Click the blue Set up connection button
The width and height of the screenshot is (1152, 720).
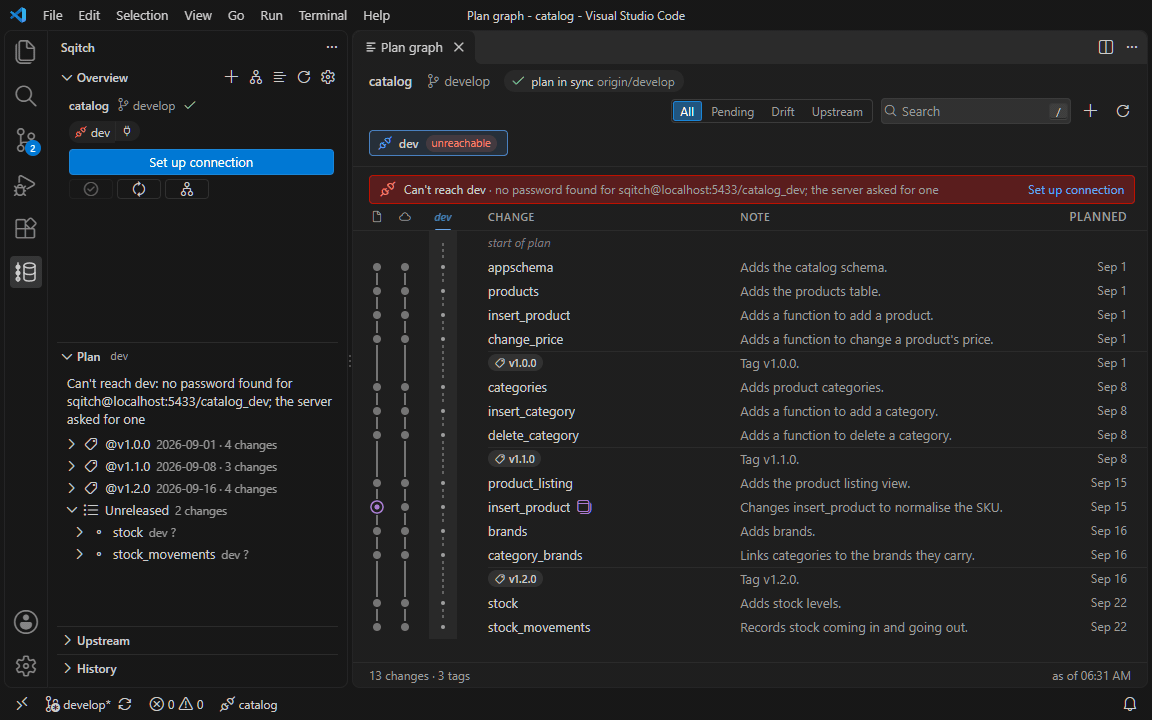click(x=201, y=162)
